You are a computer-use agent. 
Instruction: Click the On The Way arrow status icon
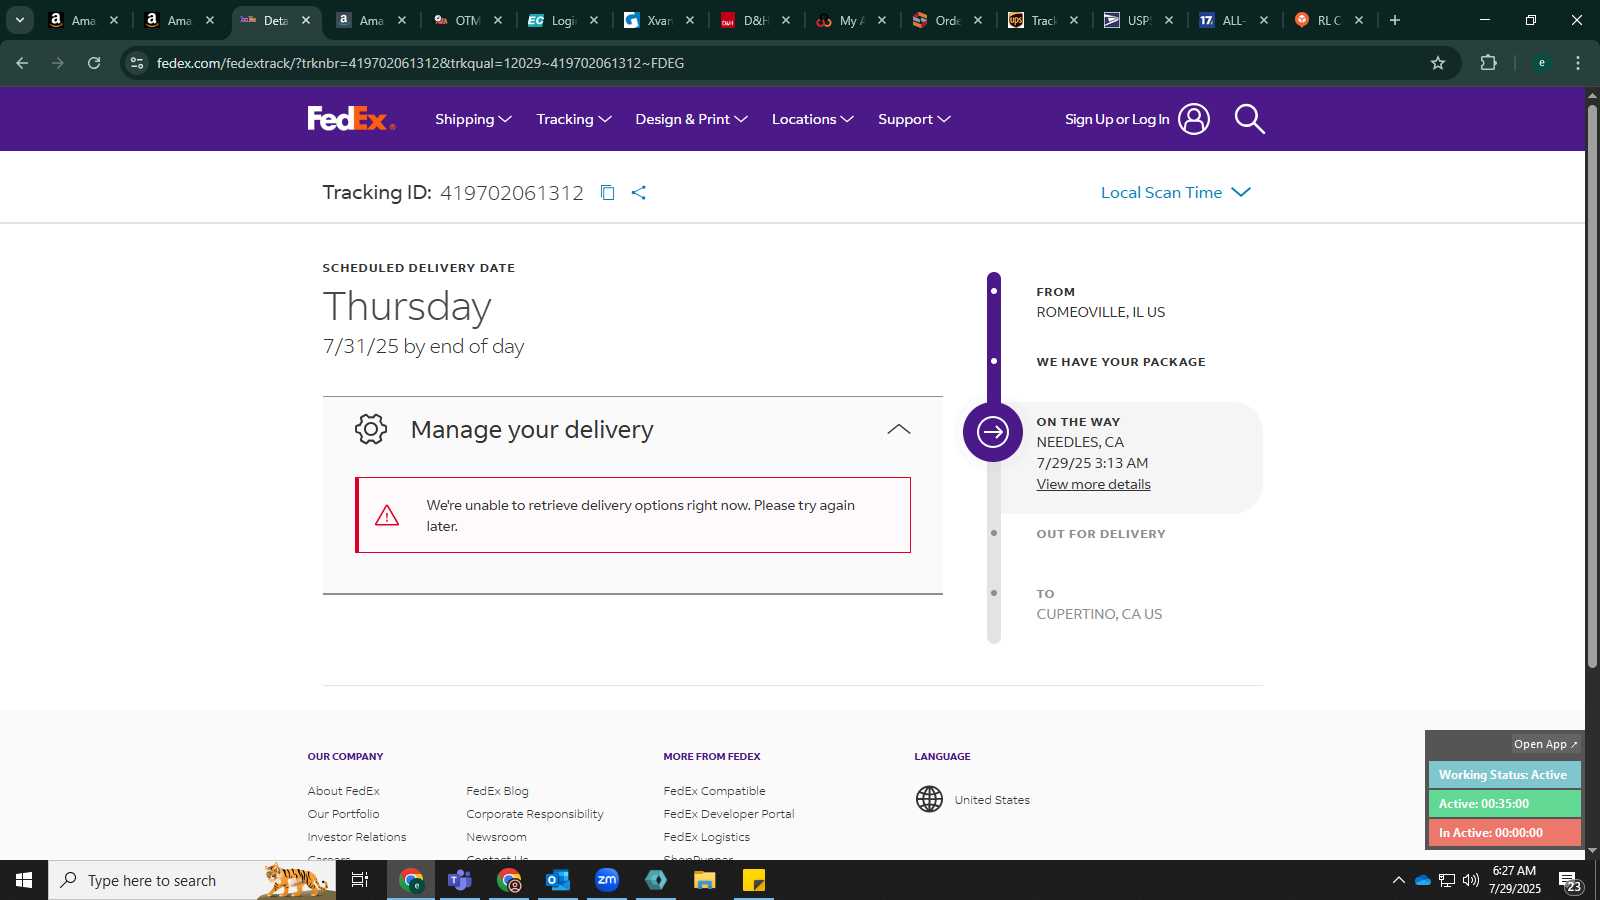pyautogui.click(x=992, y=432)
